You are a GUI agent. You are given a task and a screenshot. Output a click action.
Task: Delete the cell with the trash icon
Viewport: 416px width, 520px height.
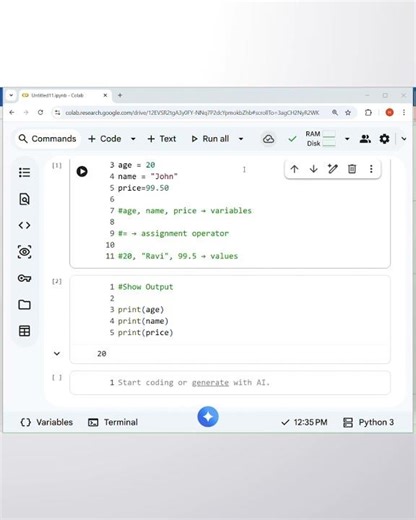pos(352,169)
